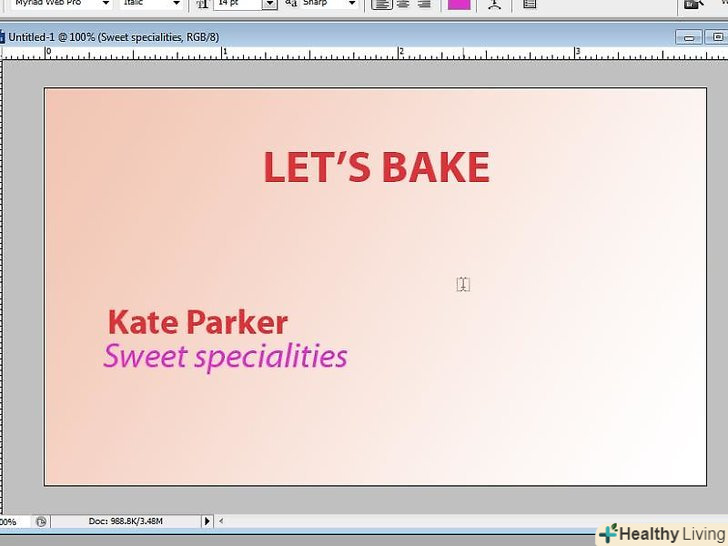728x546 pixels.
Task: Click the status bar preview icon
Action: (x=41, y=521)
